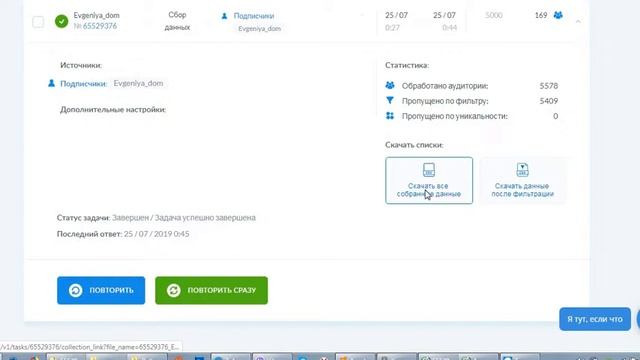Click the Подписчики source link under Источники

(83, 84)
